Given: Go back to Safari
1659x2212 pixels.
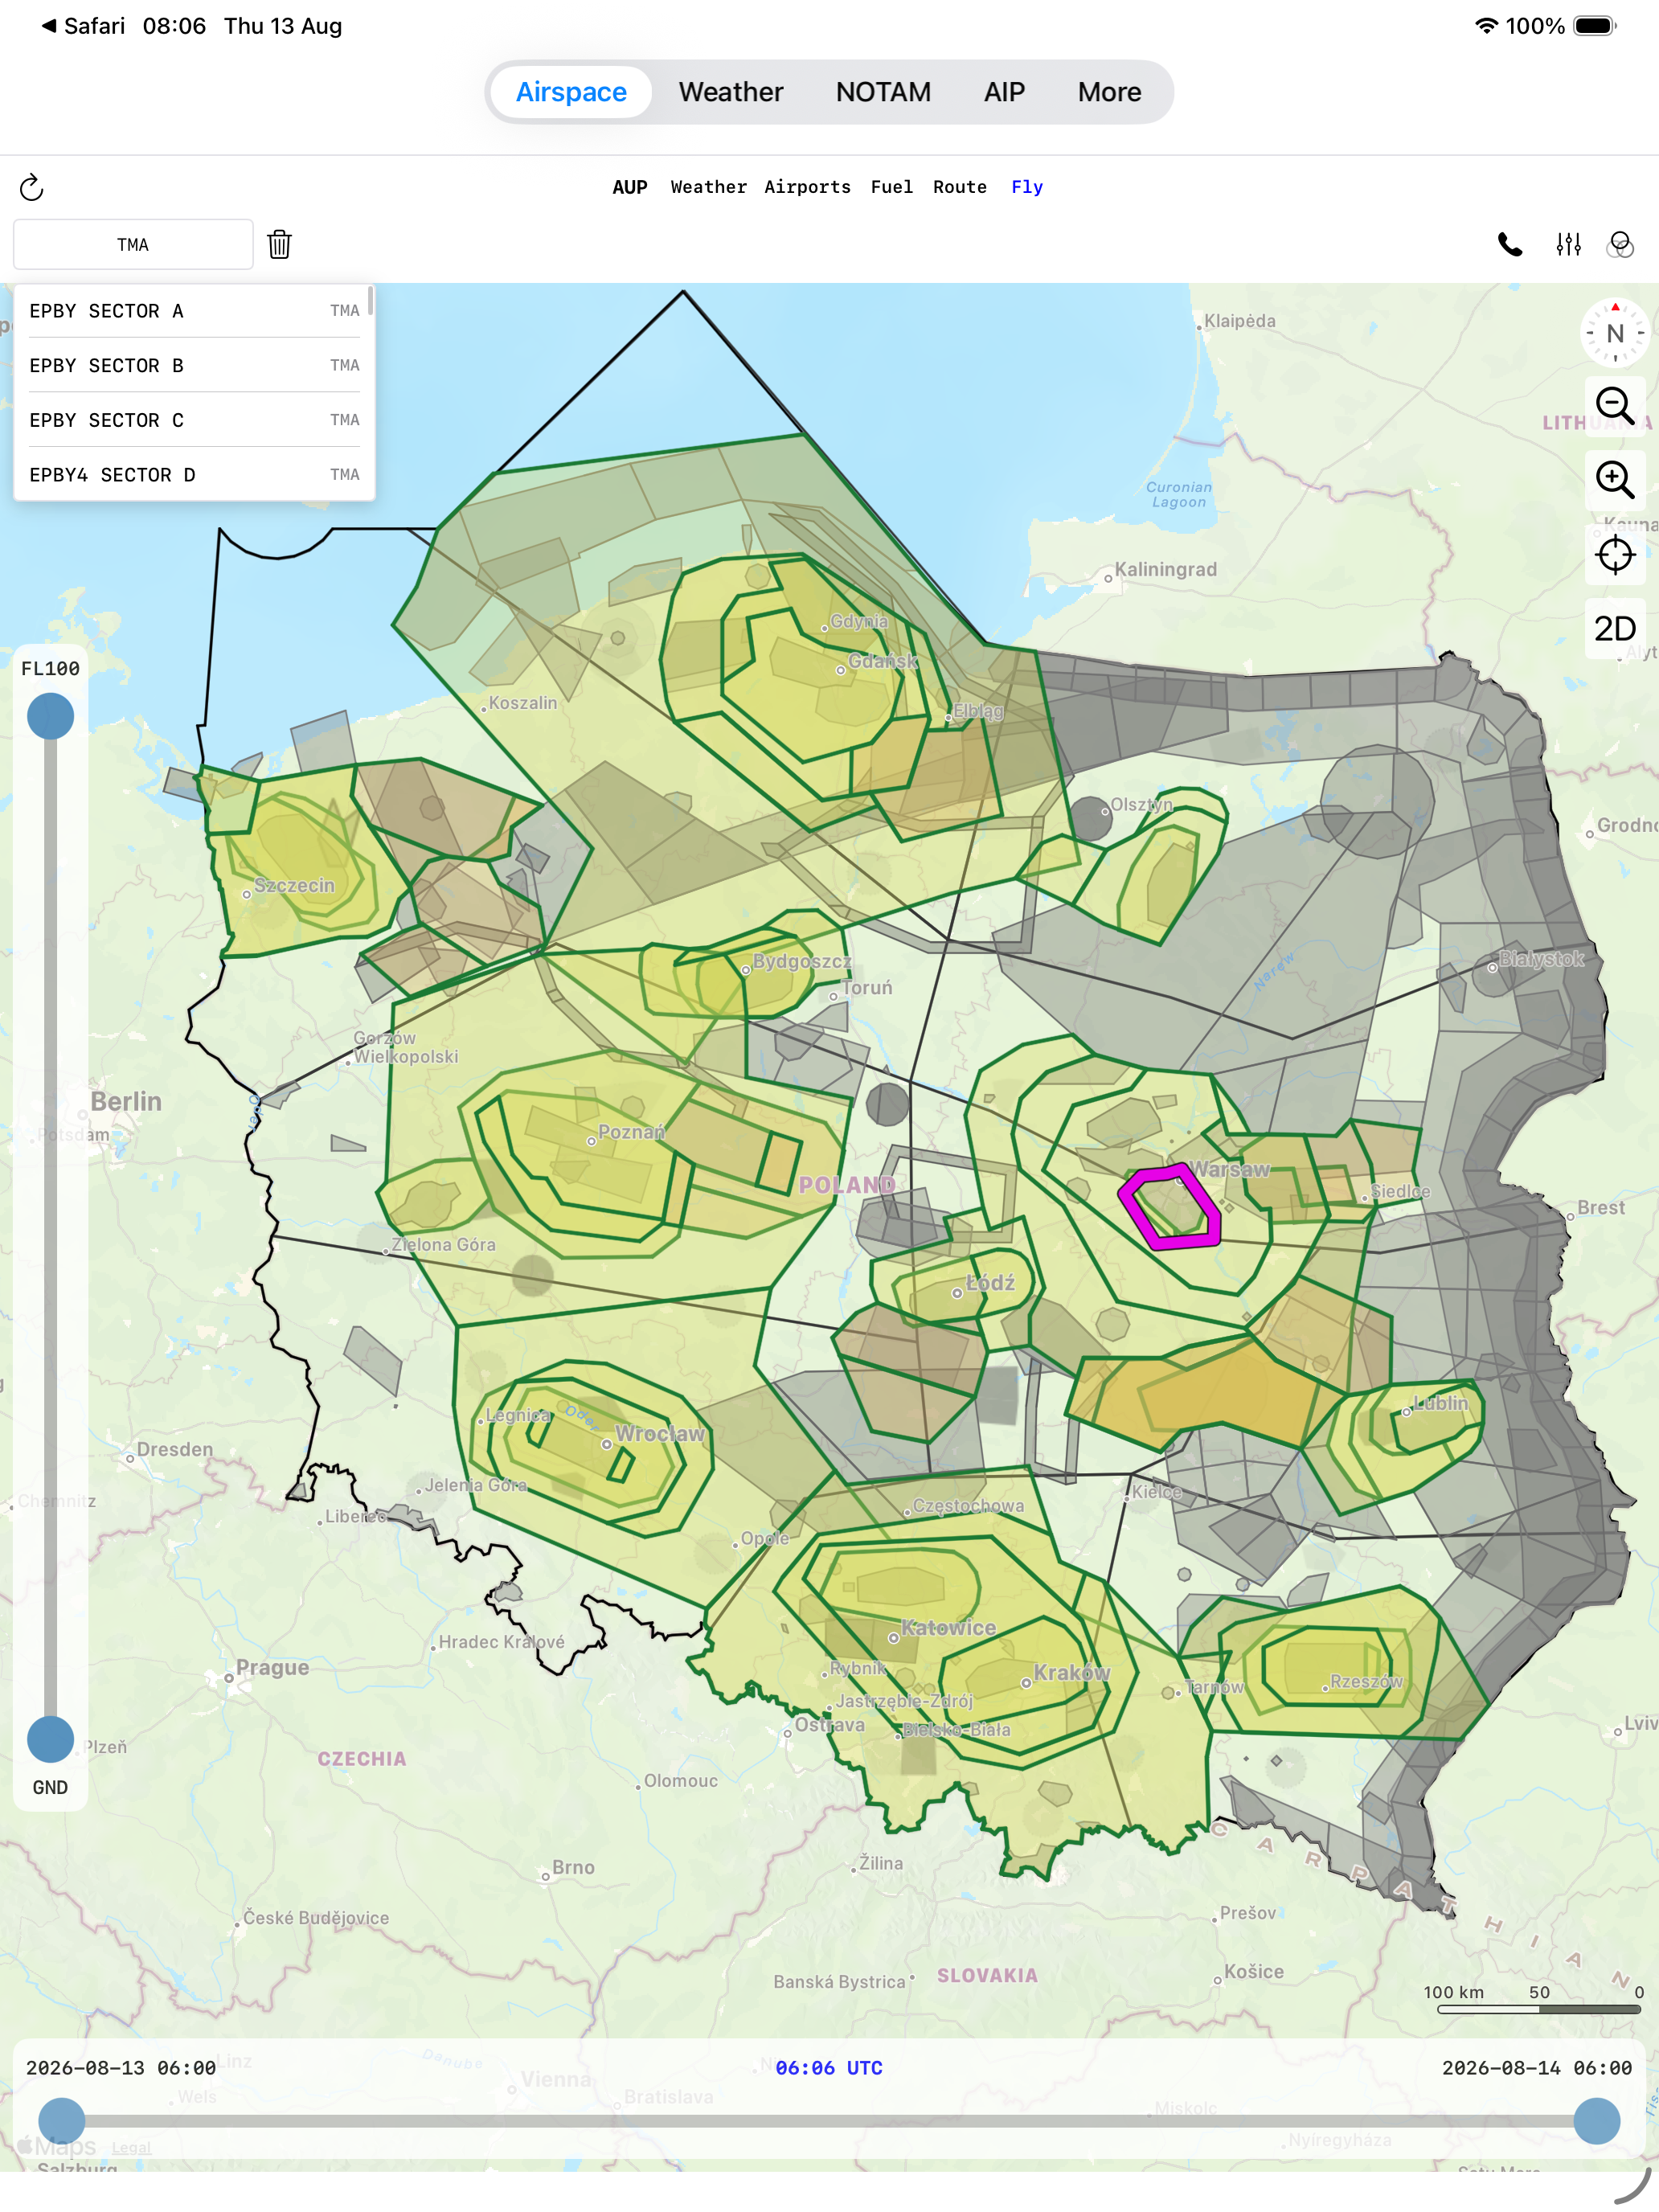Looking at the screenshot, I should pos(83,26).
